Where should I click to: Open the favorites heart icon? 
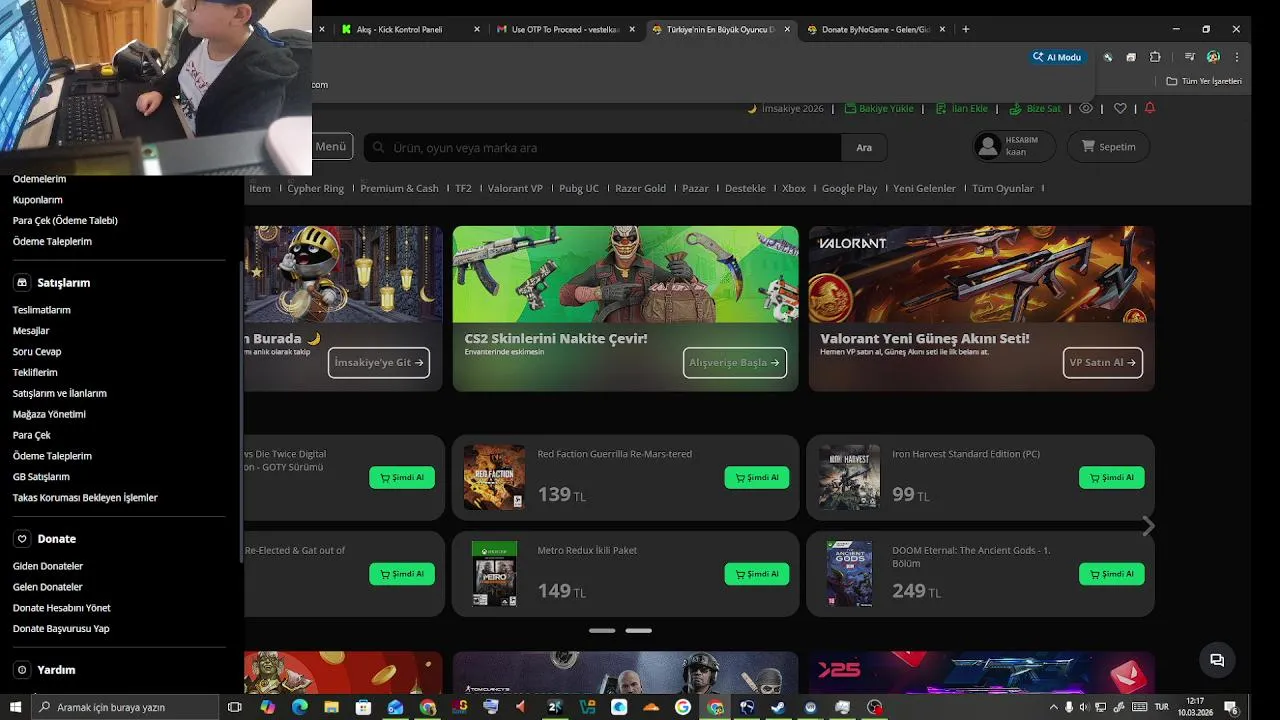pos(1120,108)
